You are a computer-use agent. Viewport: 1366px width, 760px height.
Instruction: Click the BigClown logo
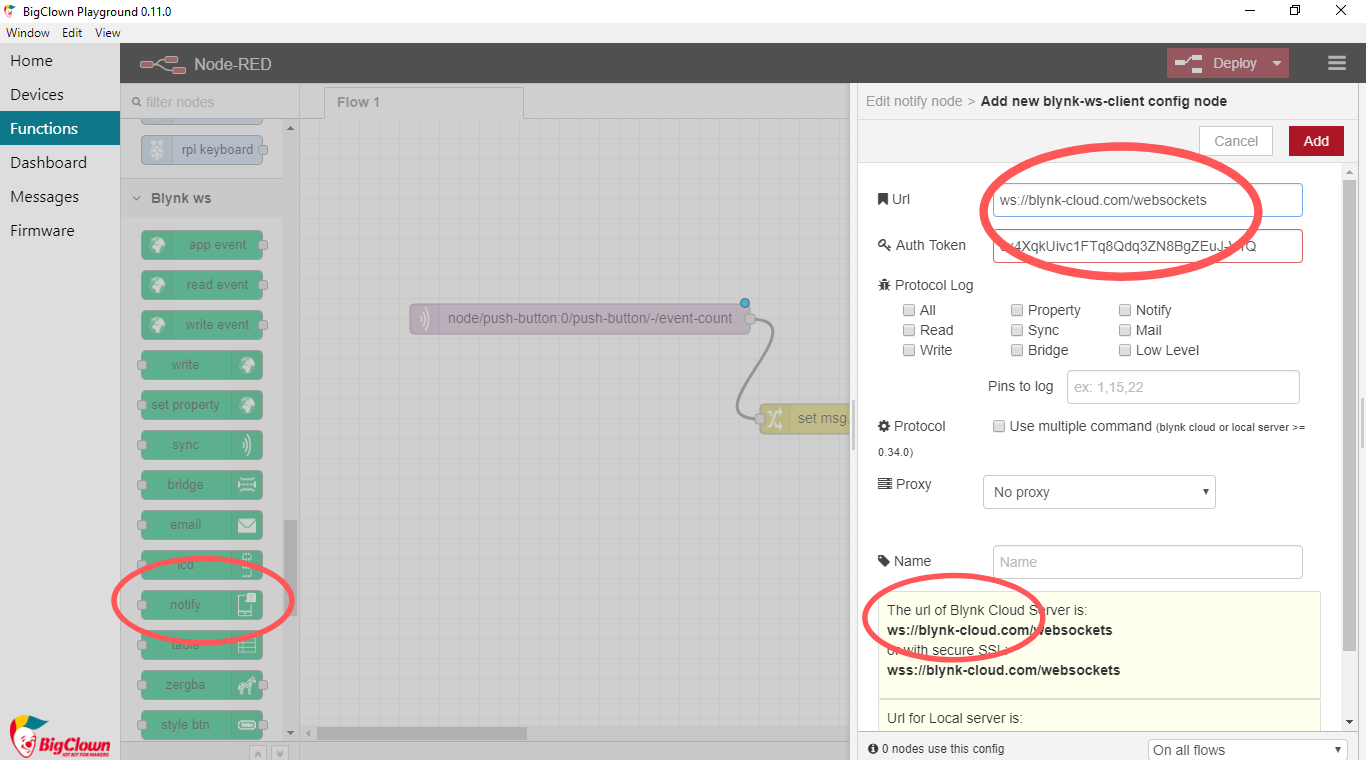59,736
